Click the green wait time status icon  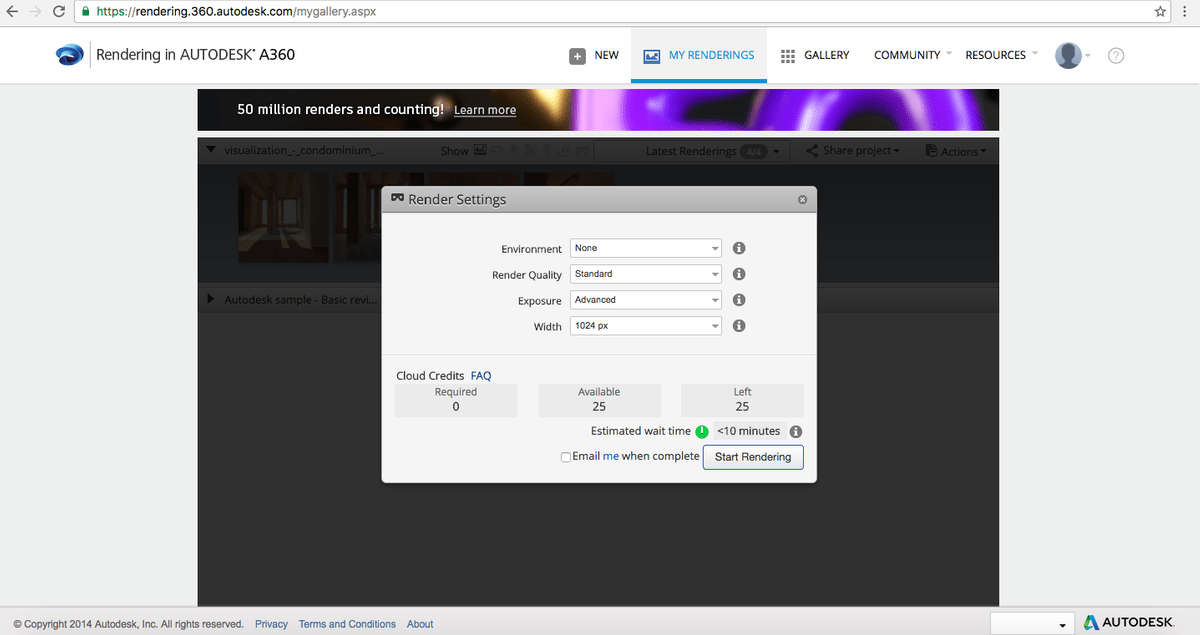702,432
